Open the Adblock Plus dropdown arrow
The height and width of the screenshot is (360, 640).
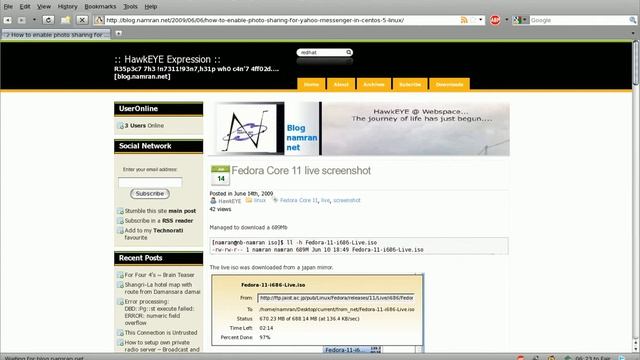[507, 20]
